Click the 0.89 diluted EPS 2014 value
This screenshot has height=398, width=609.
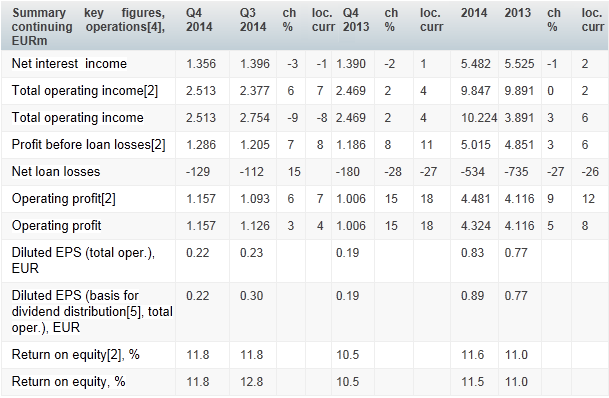pos(472,295)
